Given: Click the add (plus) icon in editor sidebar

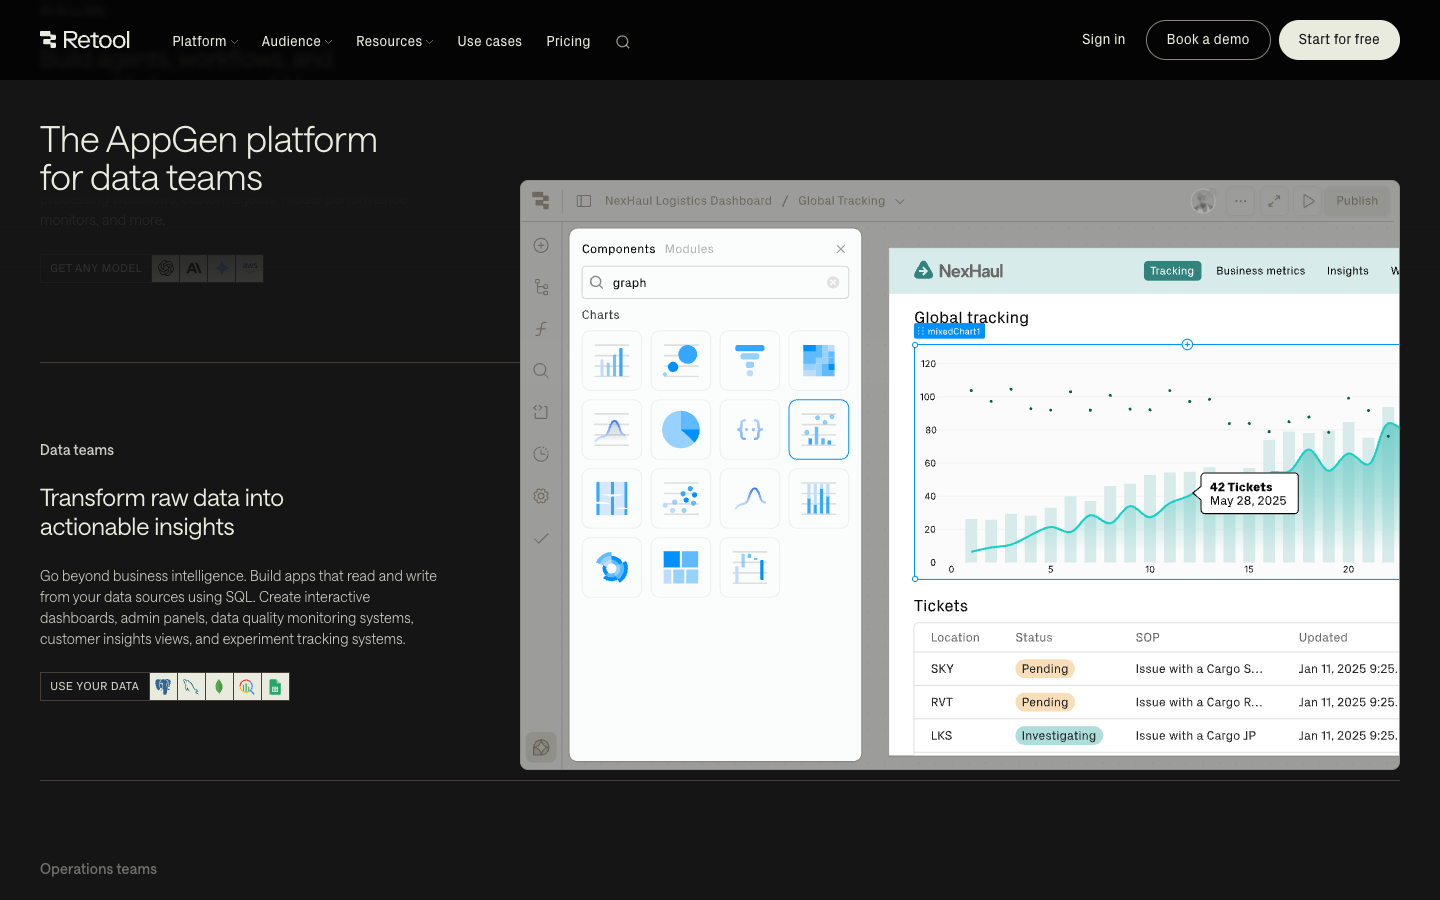Looking at the screenshot, I should (x=541, y=245).
